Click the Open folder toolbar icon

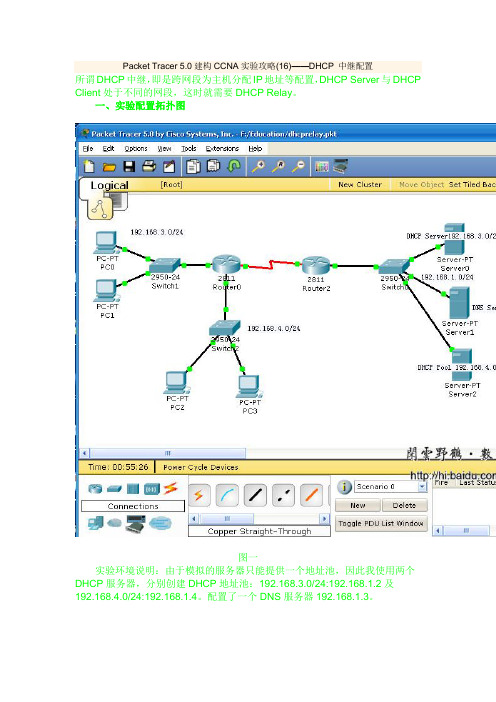click(109, 167)
